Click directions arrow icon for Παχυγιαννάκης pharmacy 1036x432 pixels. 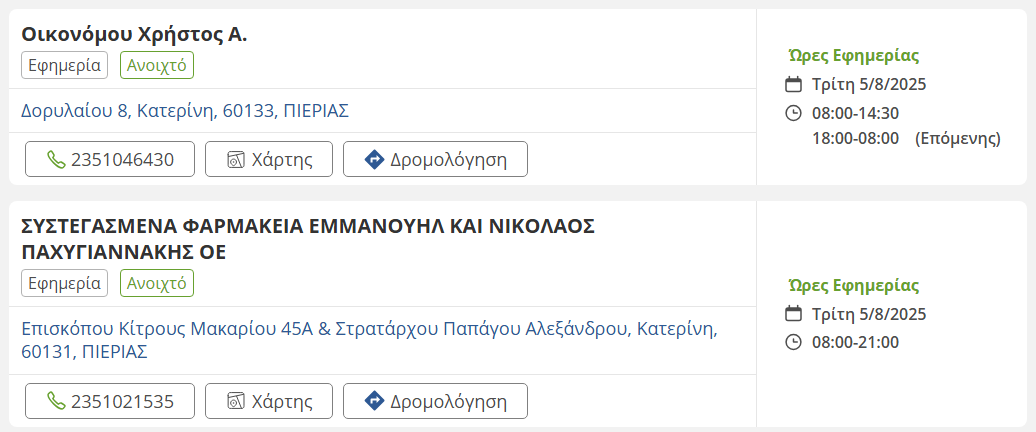pyautogui.click(x=374, y=402)
